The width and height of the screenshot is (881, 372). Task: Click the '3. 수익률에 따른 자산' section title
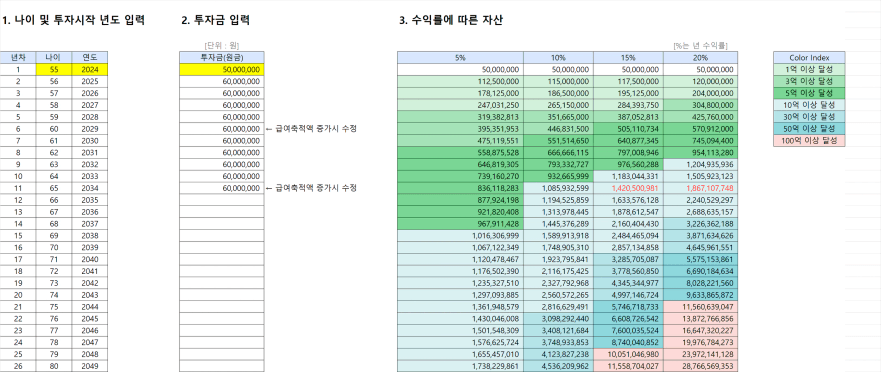tap(451, 21)
